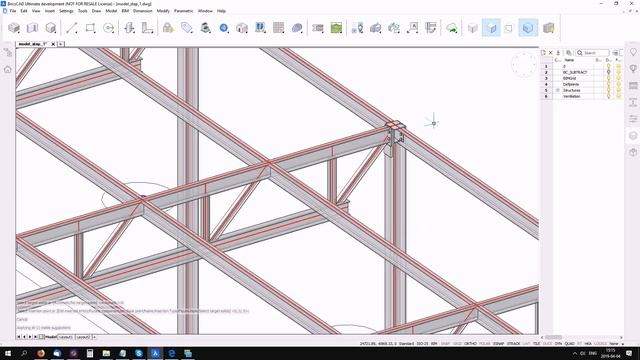Screen dimensions: 640x360
Task: Click the blue ellipse solid icon
Action: [297, 28]
